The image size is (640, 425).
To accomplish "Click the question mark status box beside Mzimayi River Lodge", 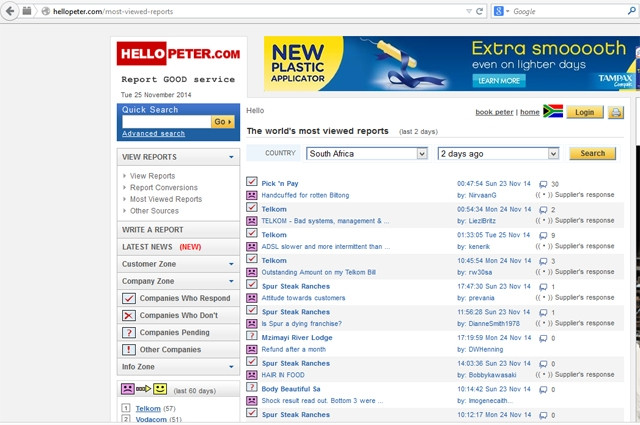I will pos(252,337).
